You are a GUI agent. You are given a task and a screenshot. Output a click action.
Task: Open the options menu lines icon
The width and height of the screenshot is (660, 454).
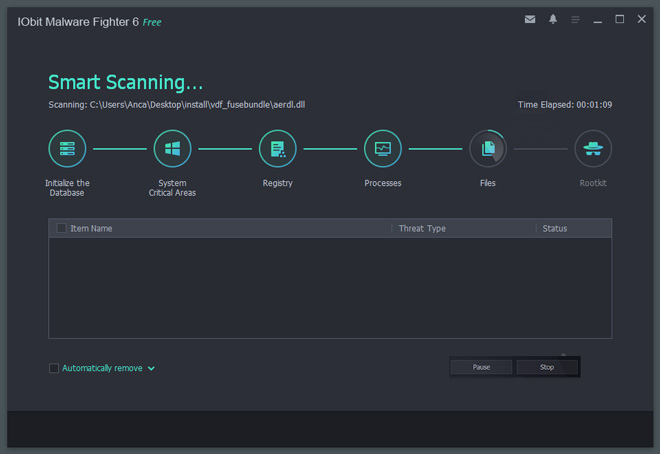point(575,19)
